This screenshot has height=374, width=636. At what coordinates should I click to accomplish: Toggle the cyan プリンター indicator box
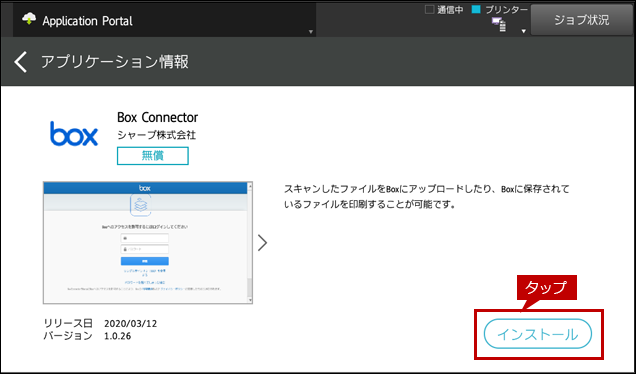[x=476, y=9]
